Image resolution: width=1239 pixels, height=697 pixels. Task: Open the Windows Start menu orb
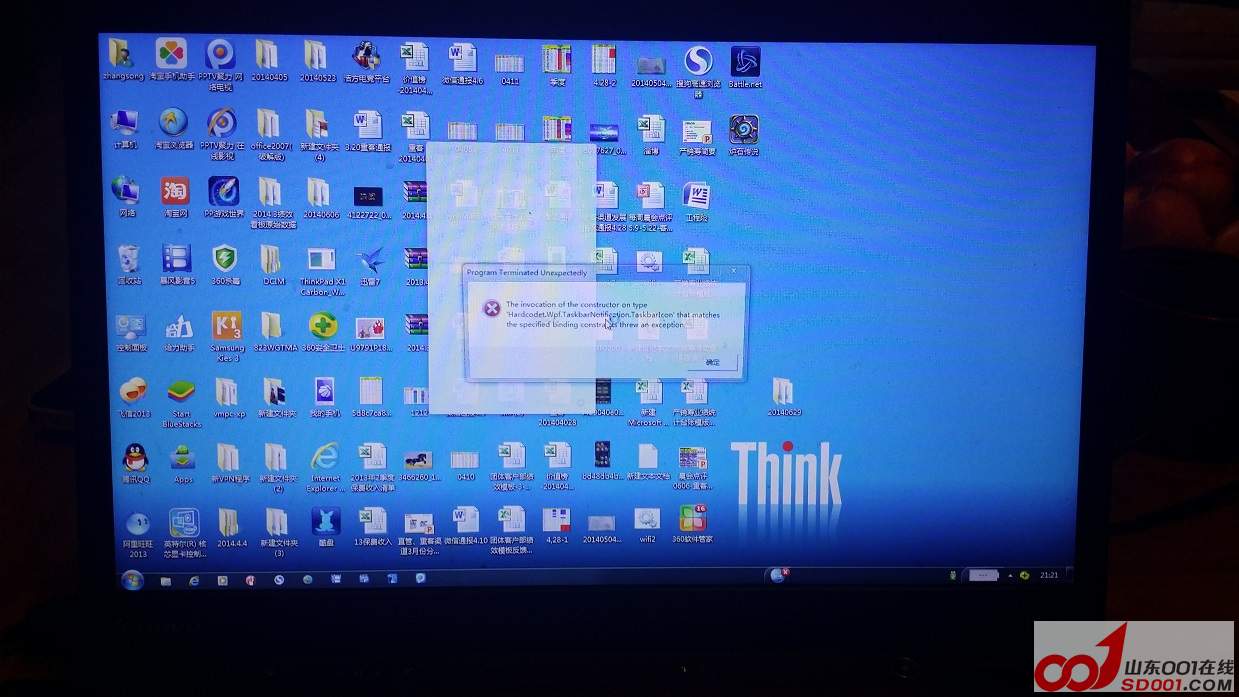132,579
